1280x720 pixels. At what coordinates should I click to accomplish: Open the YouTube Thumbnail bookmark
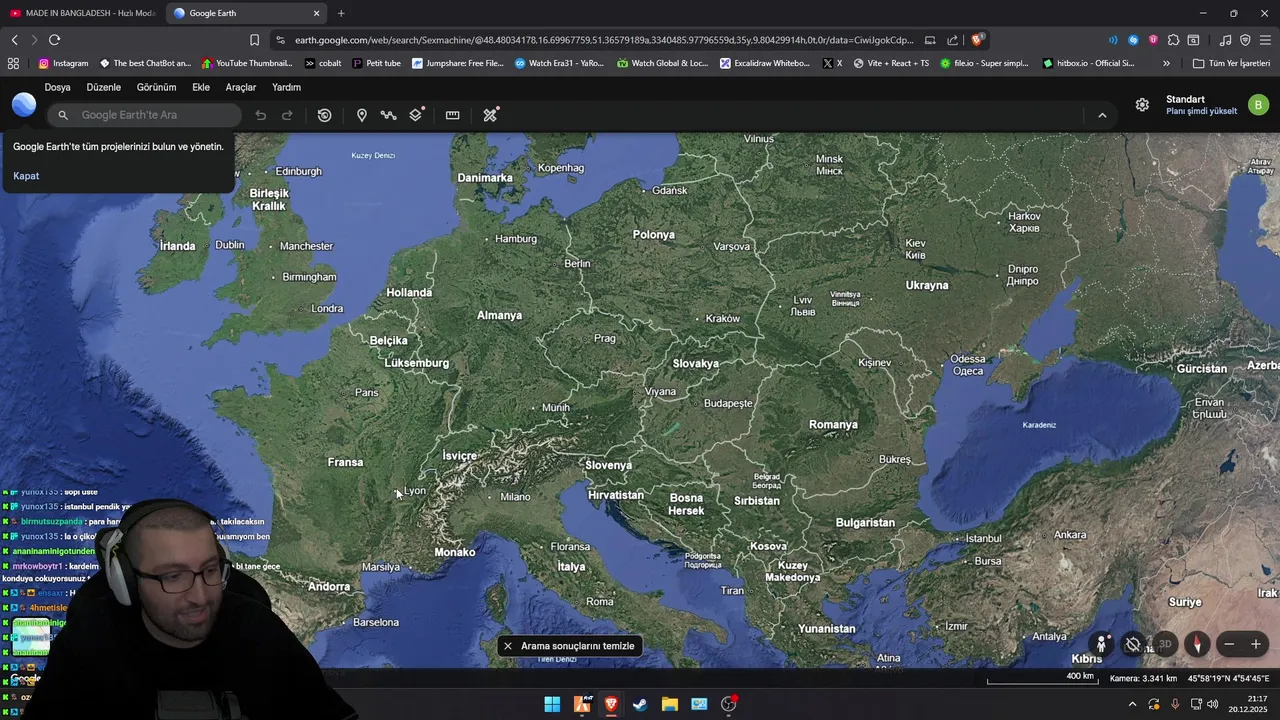pyautogui.click(x=248, y=63)
